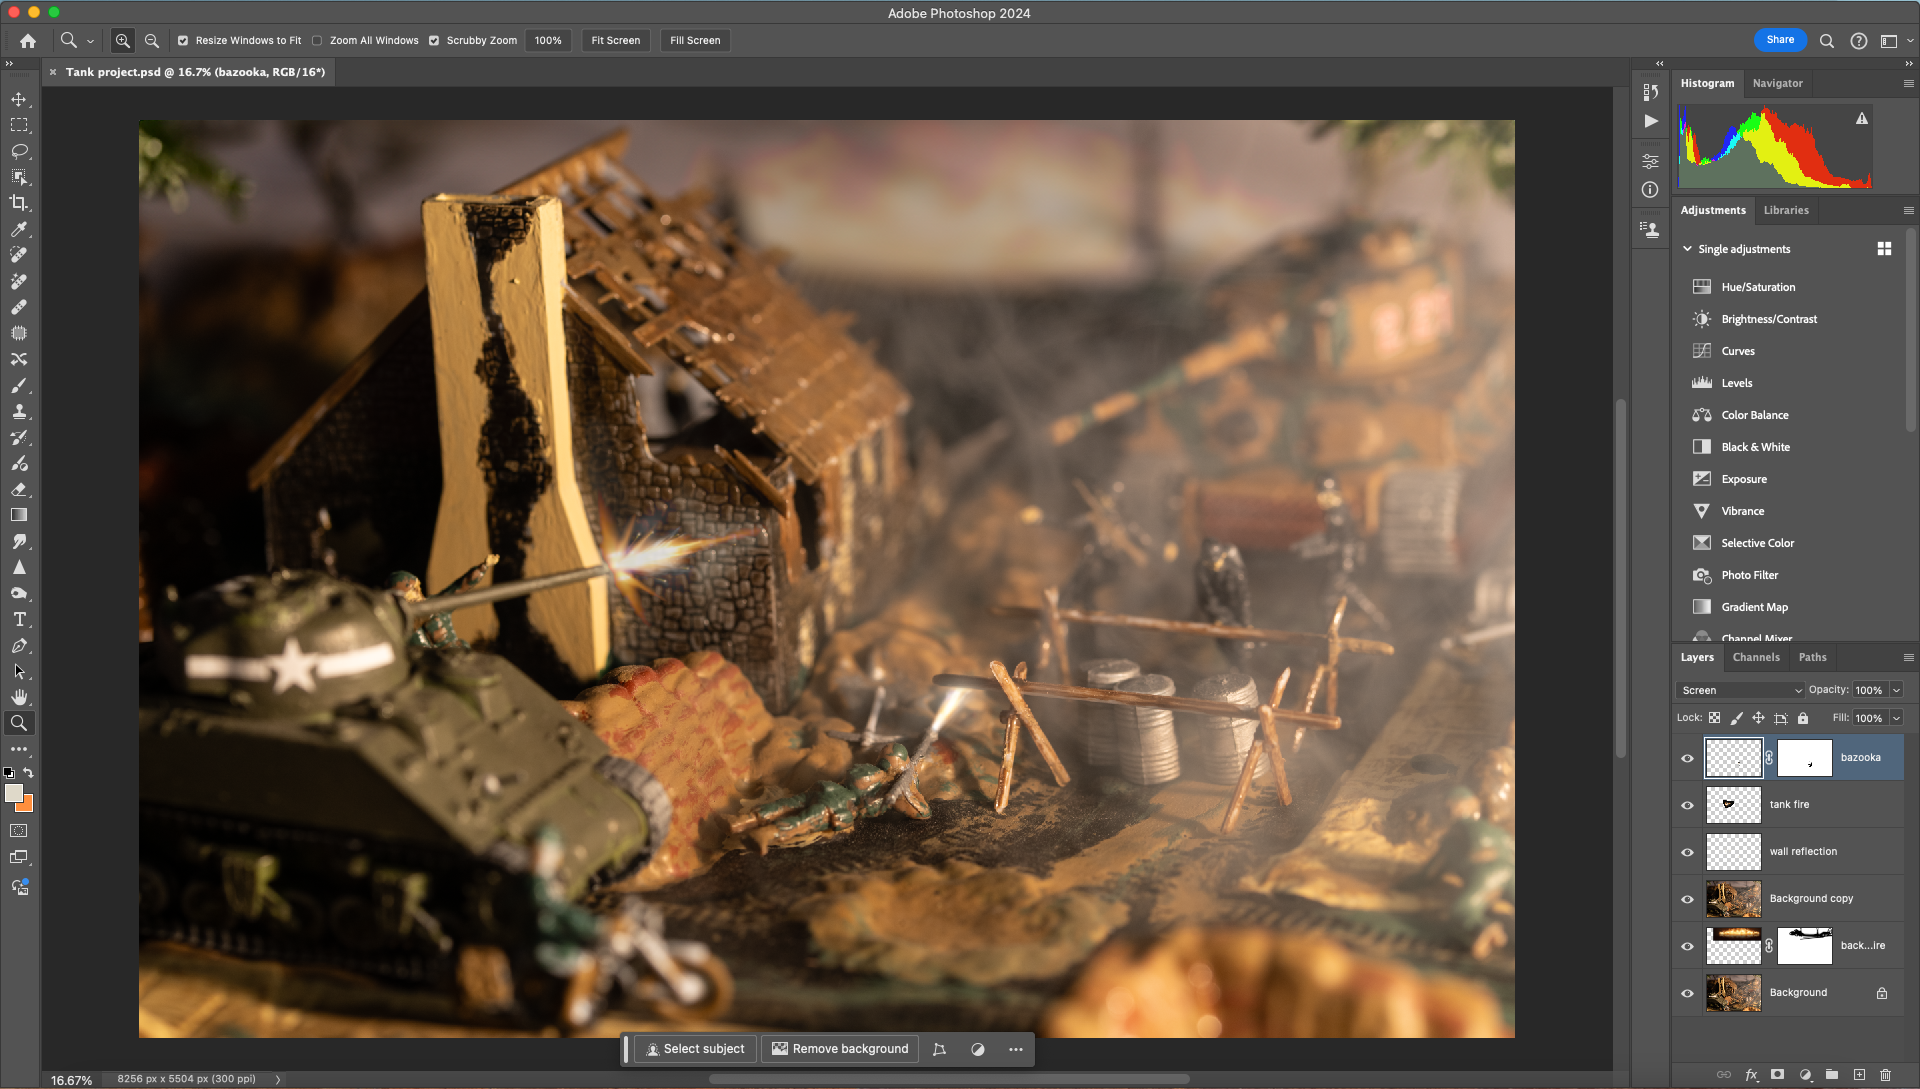1920x1089 pixels.
Task: Collapse the Single adjustments section
Action: (x=1688, y=249)
